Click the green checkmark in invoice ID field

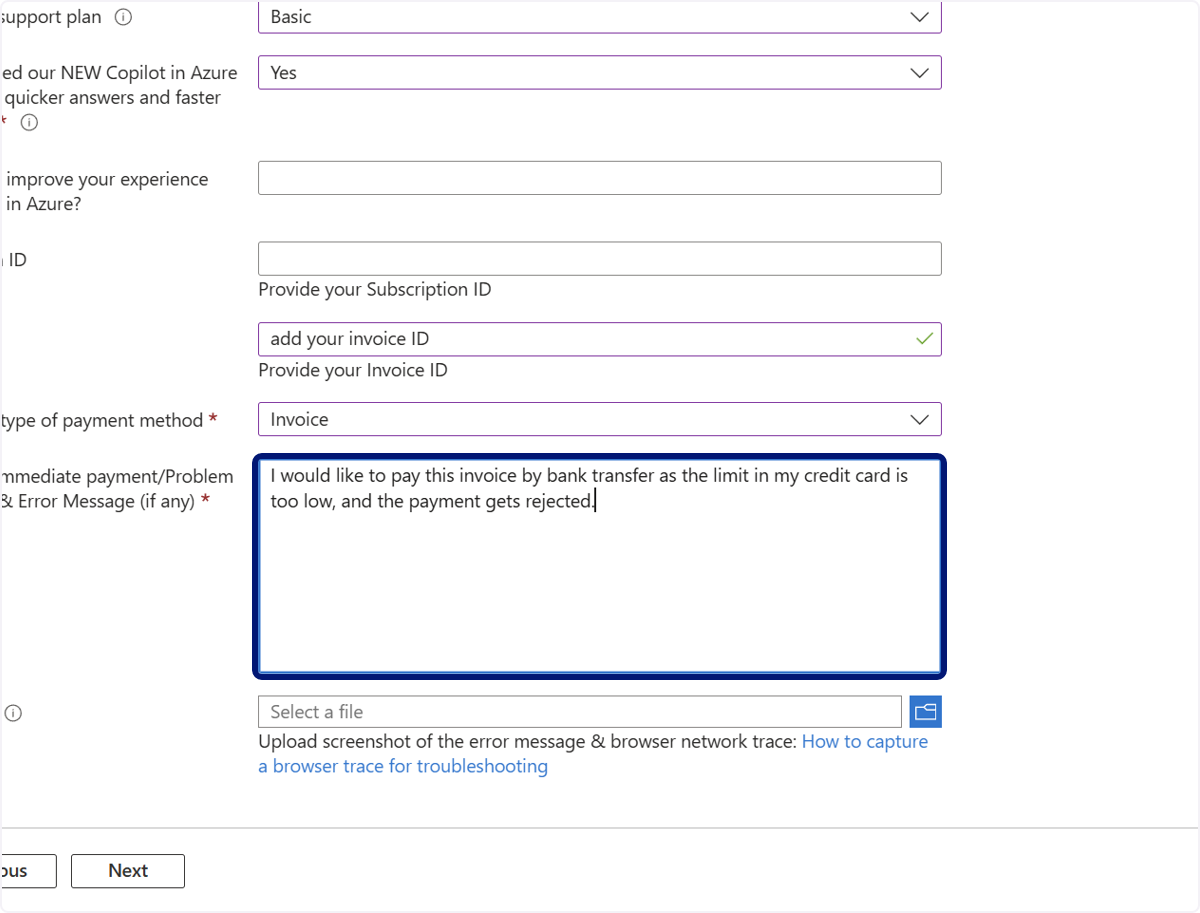click(924, 339)
